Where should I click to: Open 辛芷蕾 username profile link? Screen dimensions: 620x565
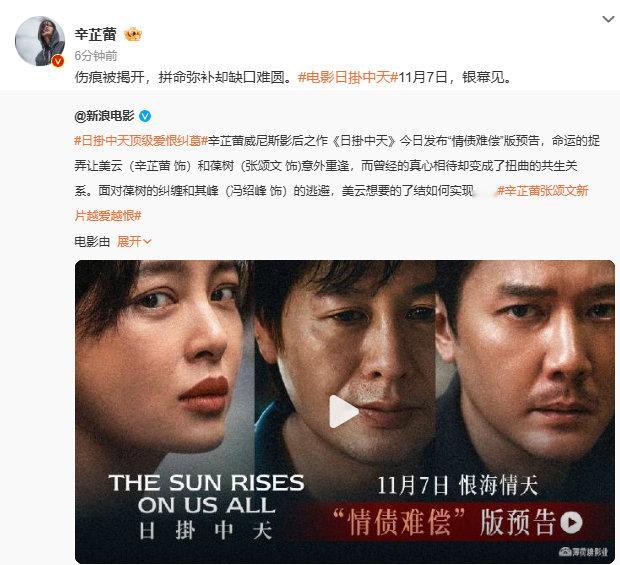pos(95,34)
